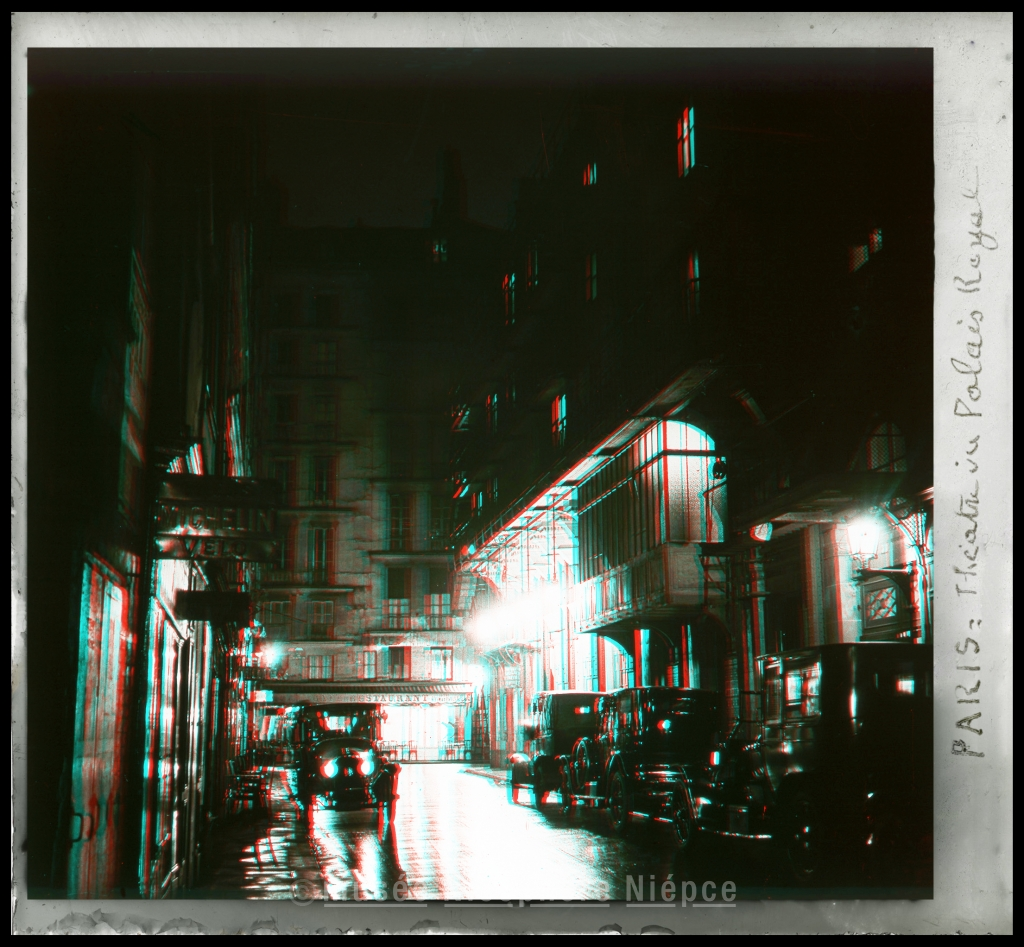Click the tall red-lit window at top
This screenshot has height=947, width=1024.
685,140
